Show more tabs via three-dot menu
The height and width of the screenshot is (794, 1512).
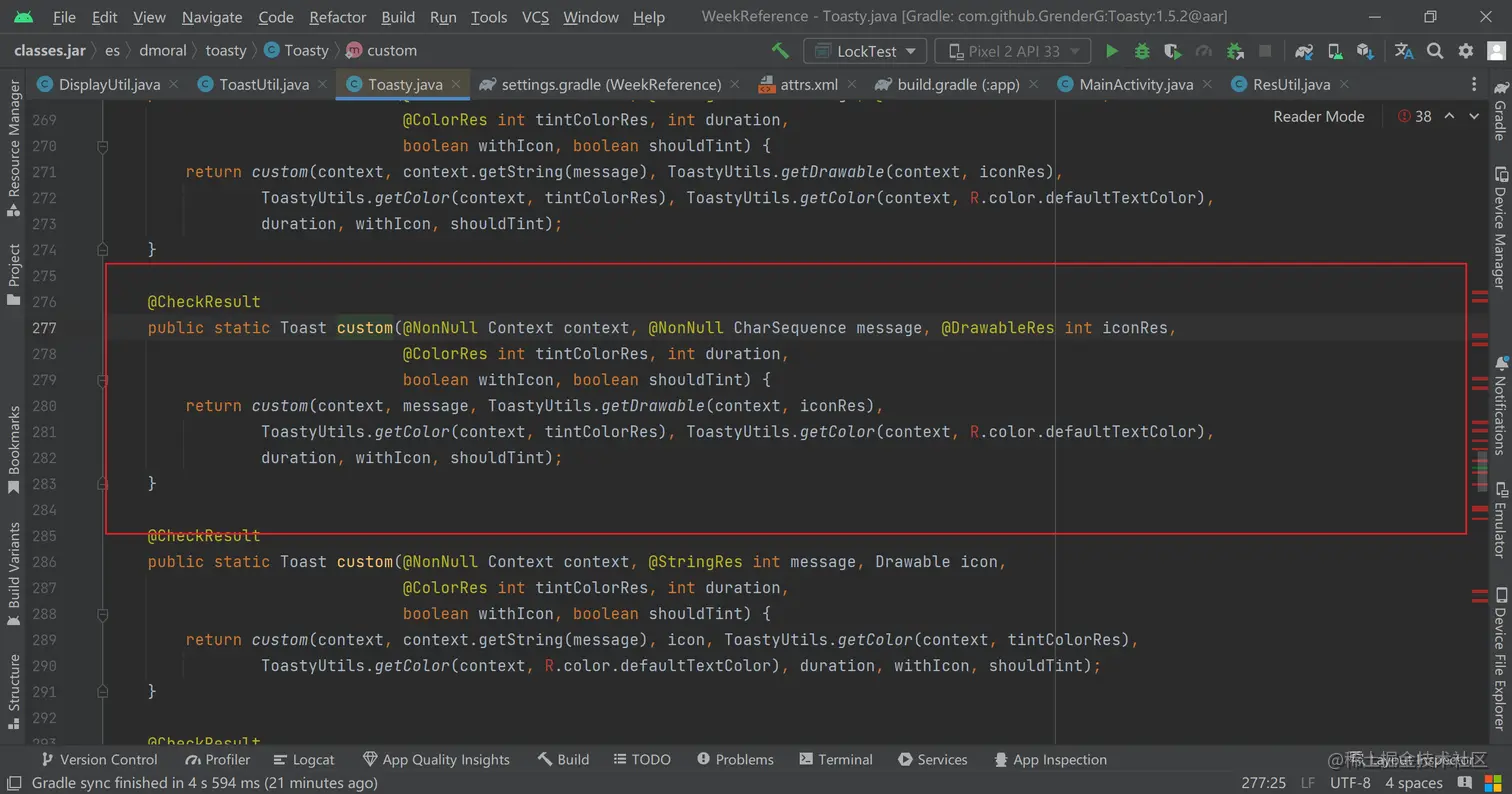[x=1474, y=84]
